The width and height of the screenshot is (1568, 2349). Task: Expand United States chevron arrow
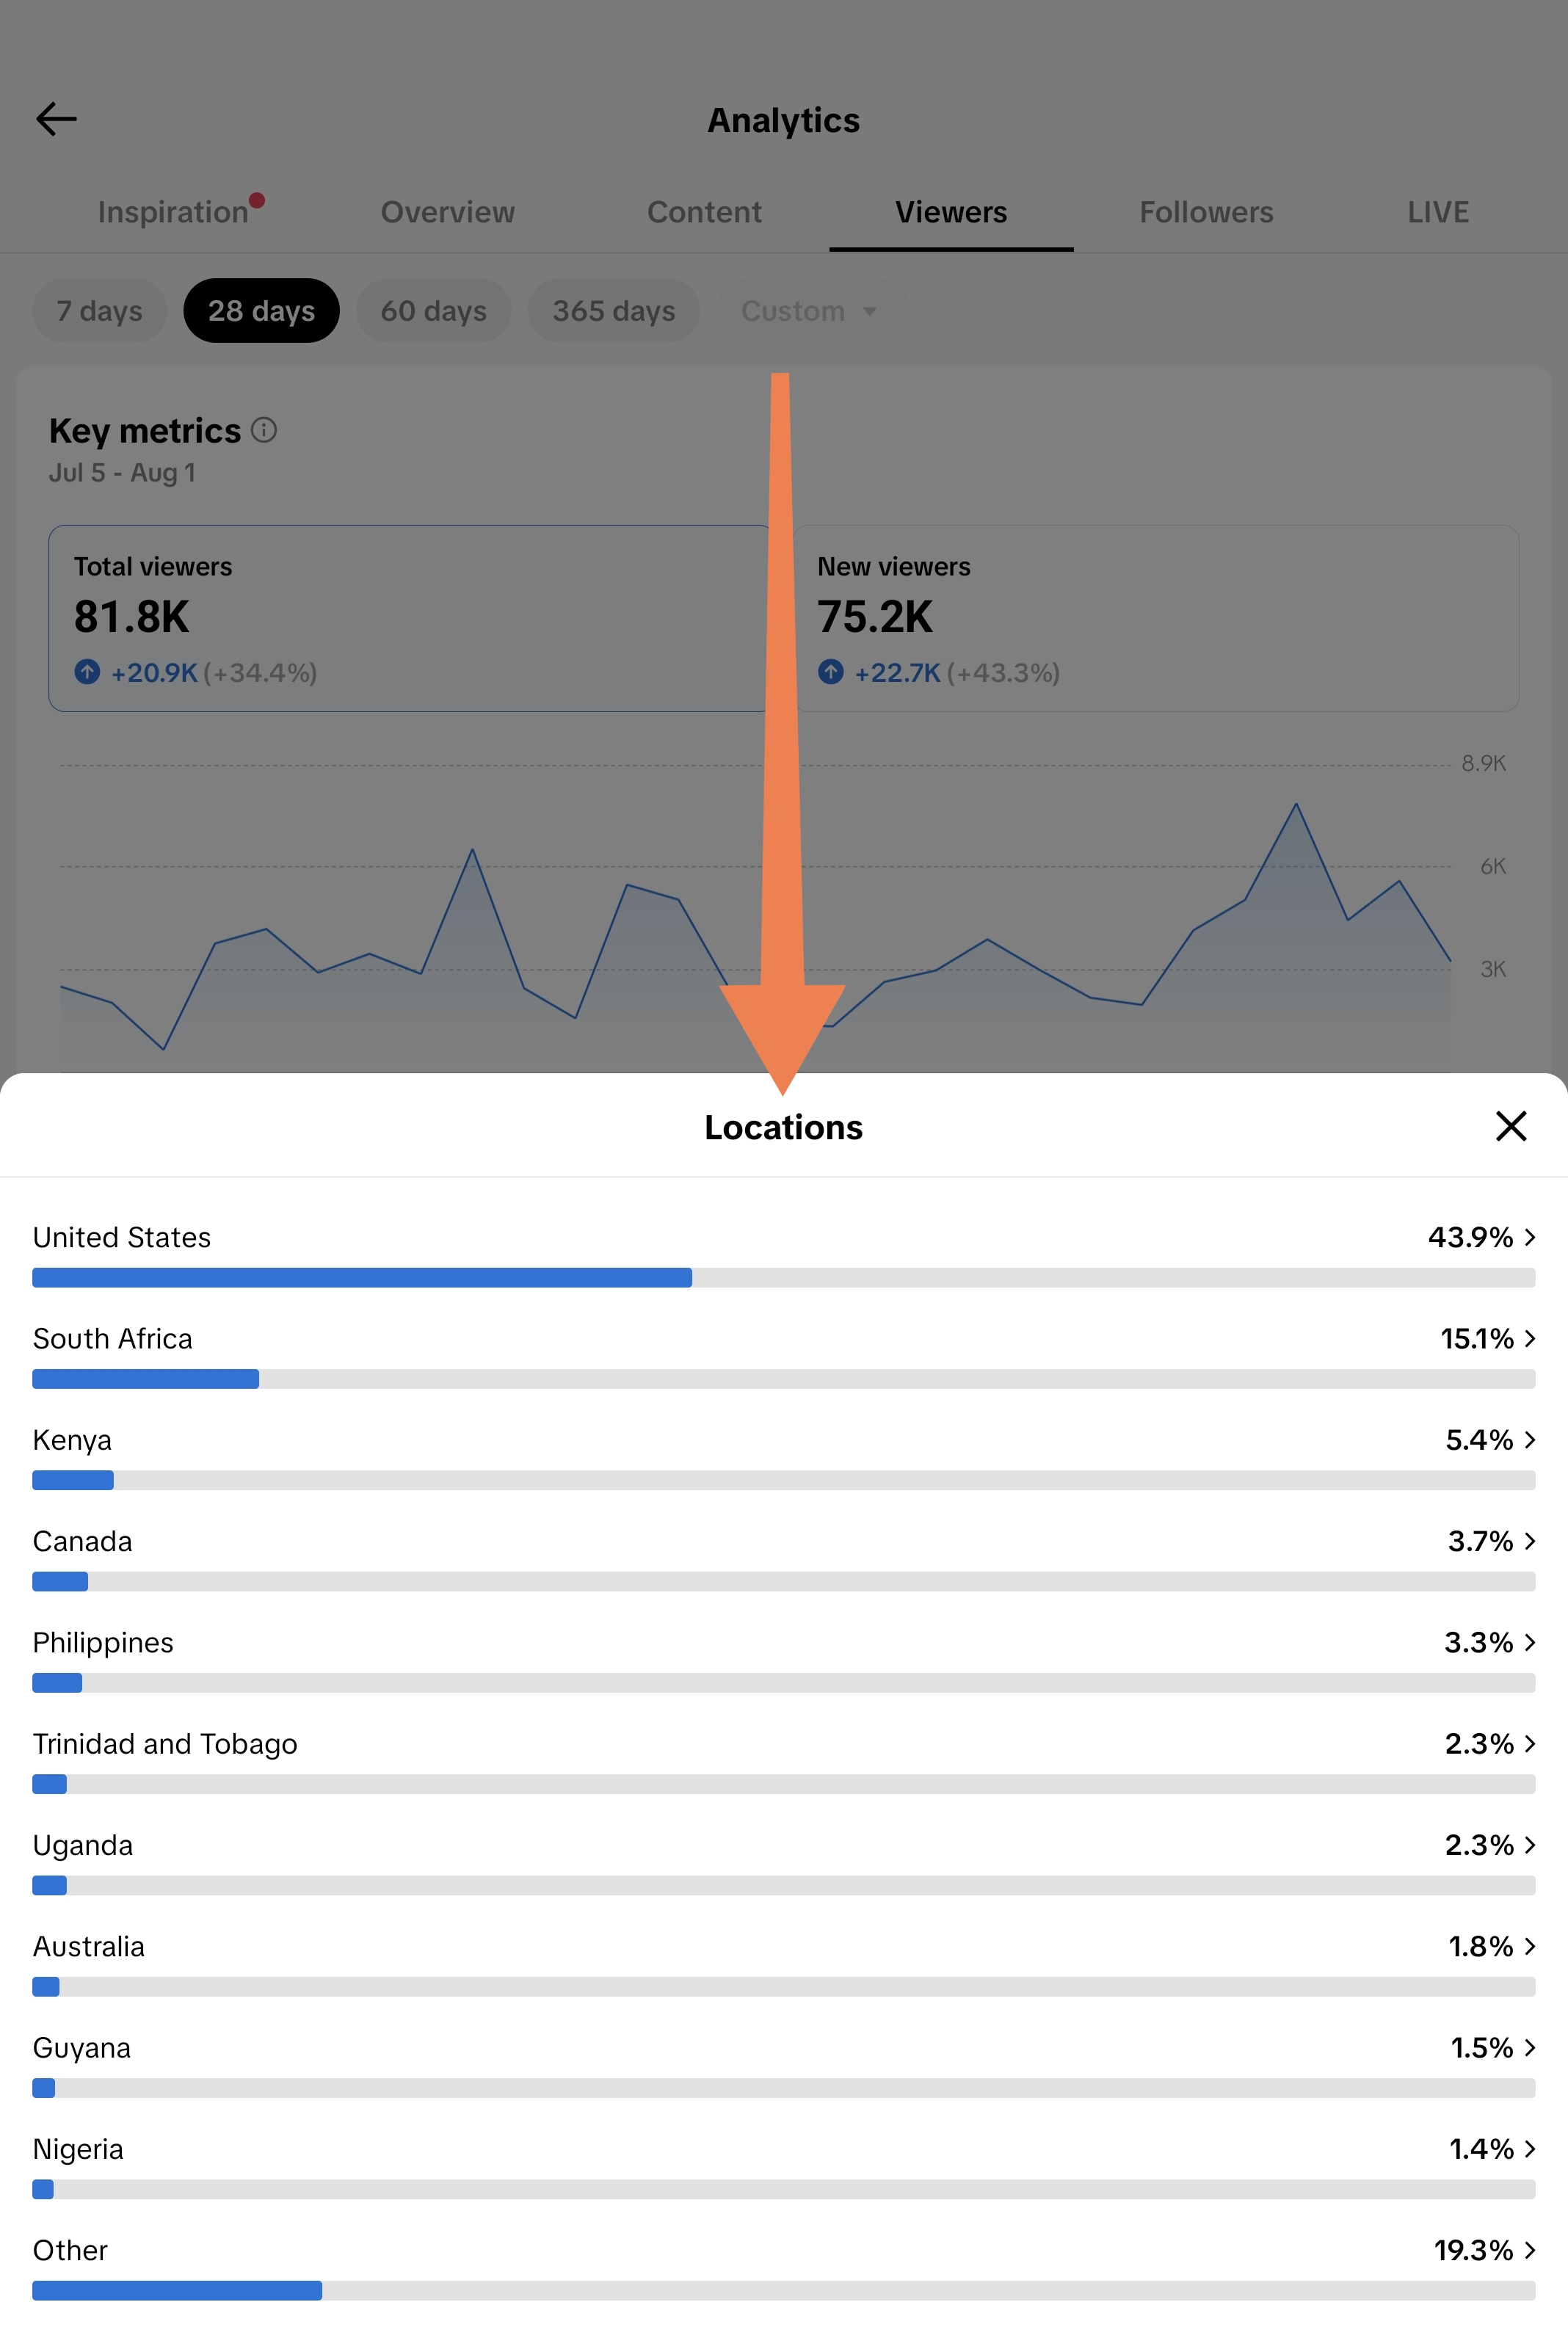[1529, 1237]
